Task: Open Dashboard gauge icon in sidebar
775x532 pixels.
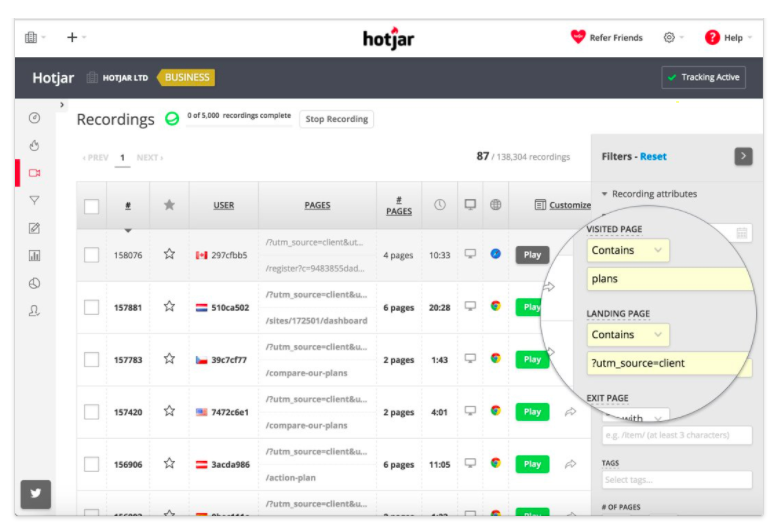Action: (x=34, y=118)
